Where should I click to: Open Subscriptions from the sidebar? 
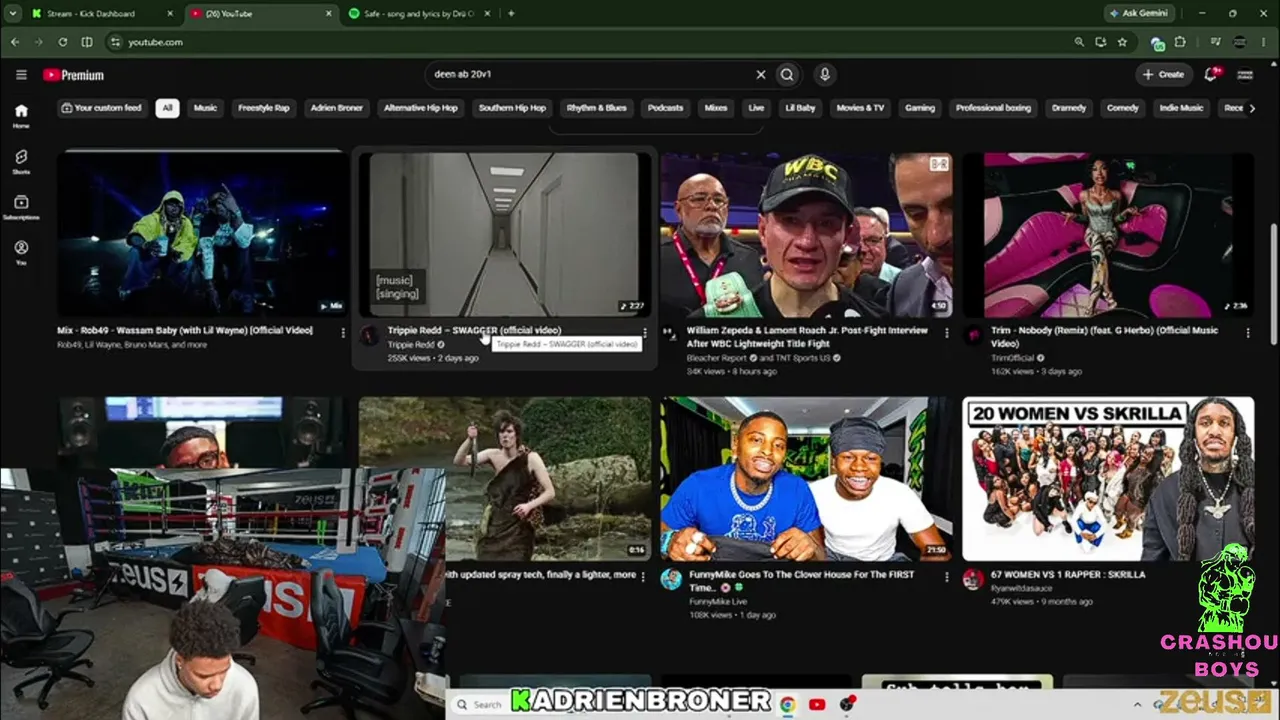pos(21,207)
